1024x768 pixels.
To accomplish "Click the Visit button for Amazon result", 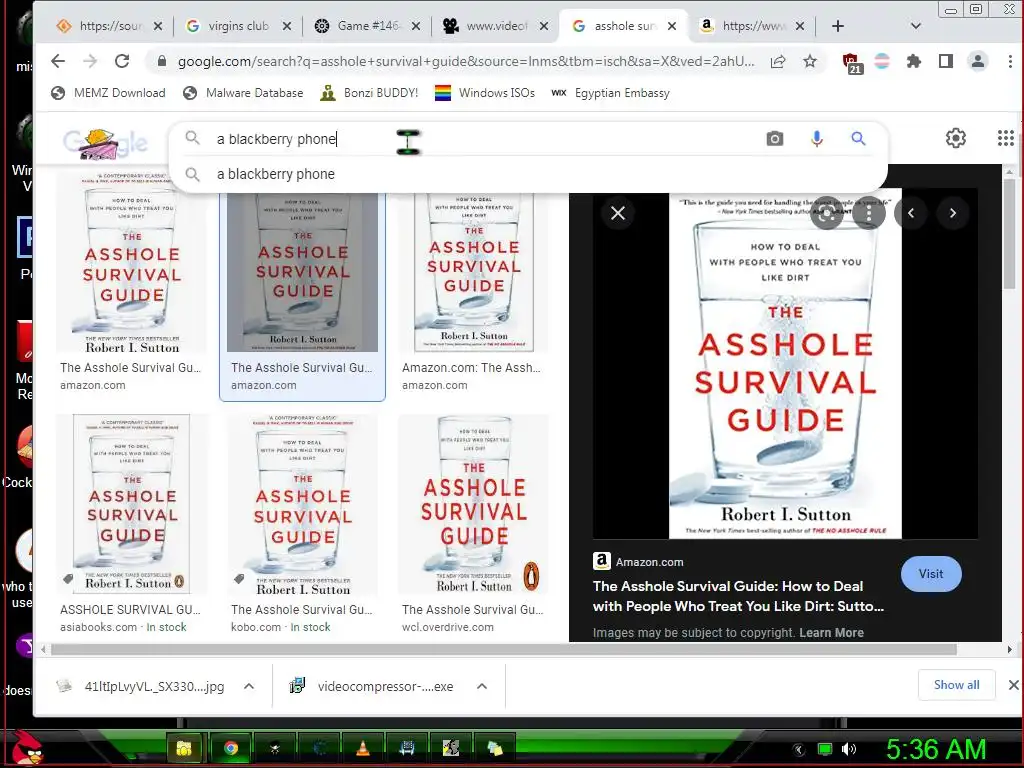I will pyautogui.click(x=931, y=574).
